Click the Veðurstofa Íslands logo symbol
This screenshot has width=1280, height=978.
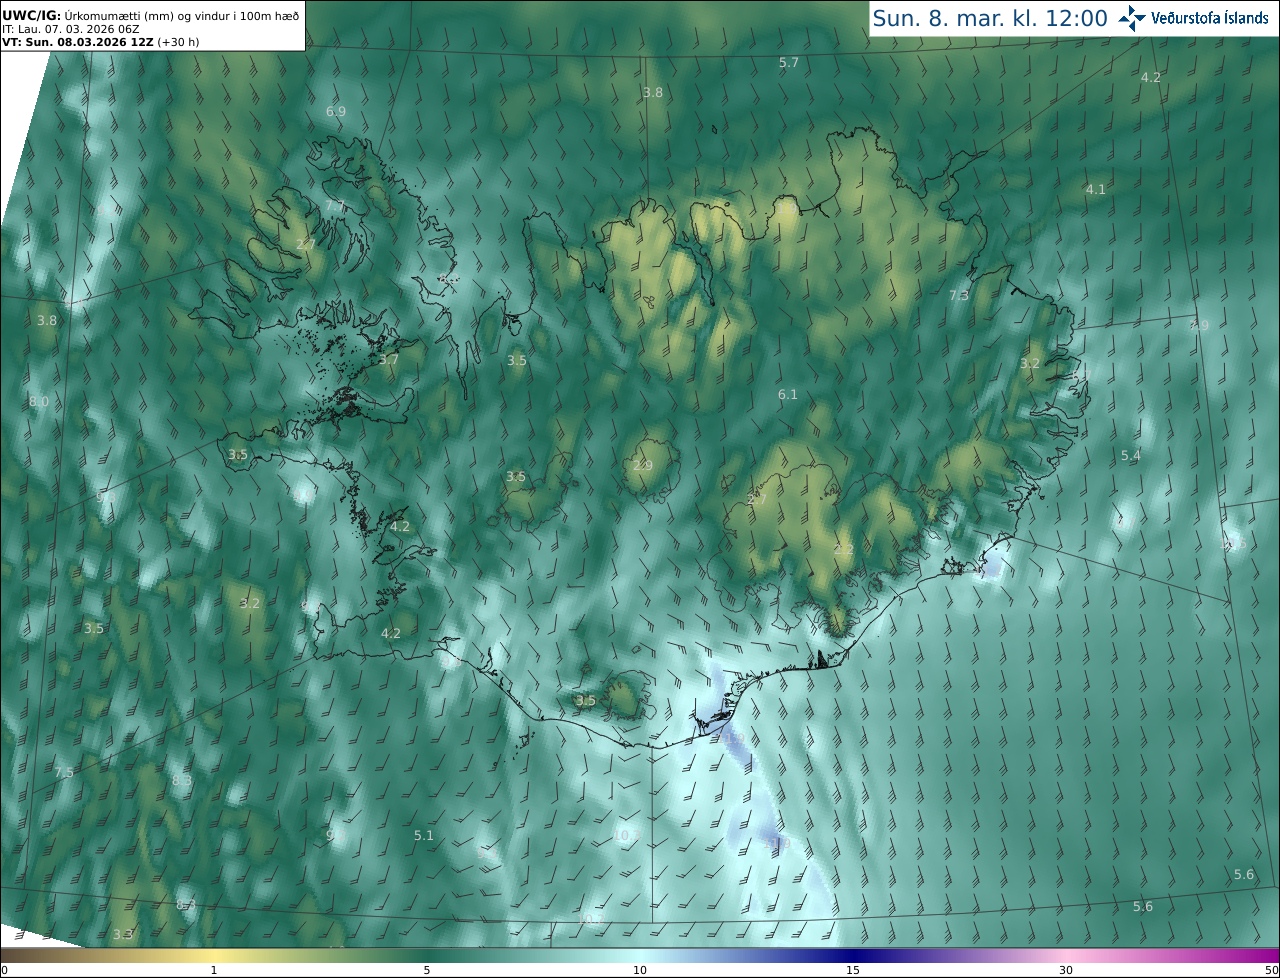pyautogui.click(x=1132, y=18)
